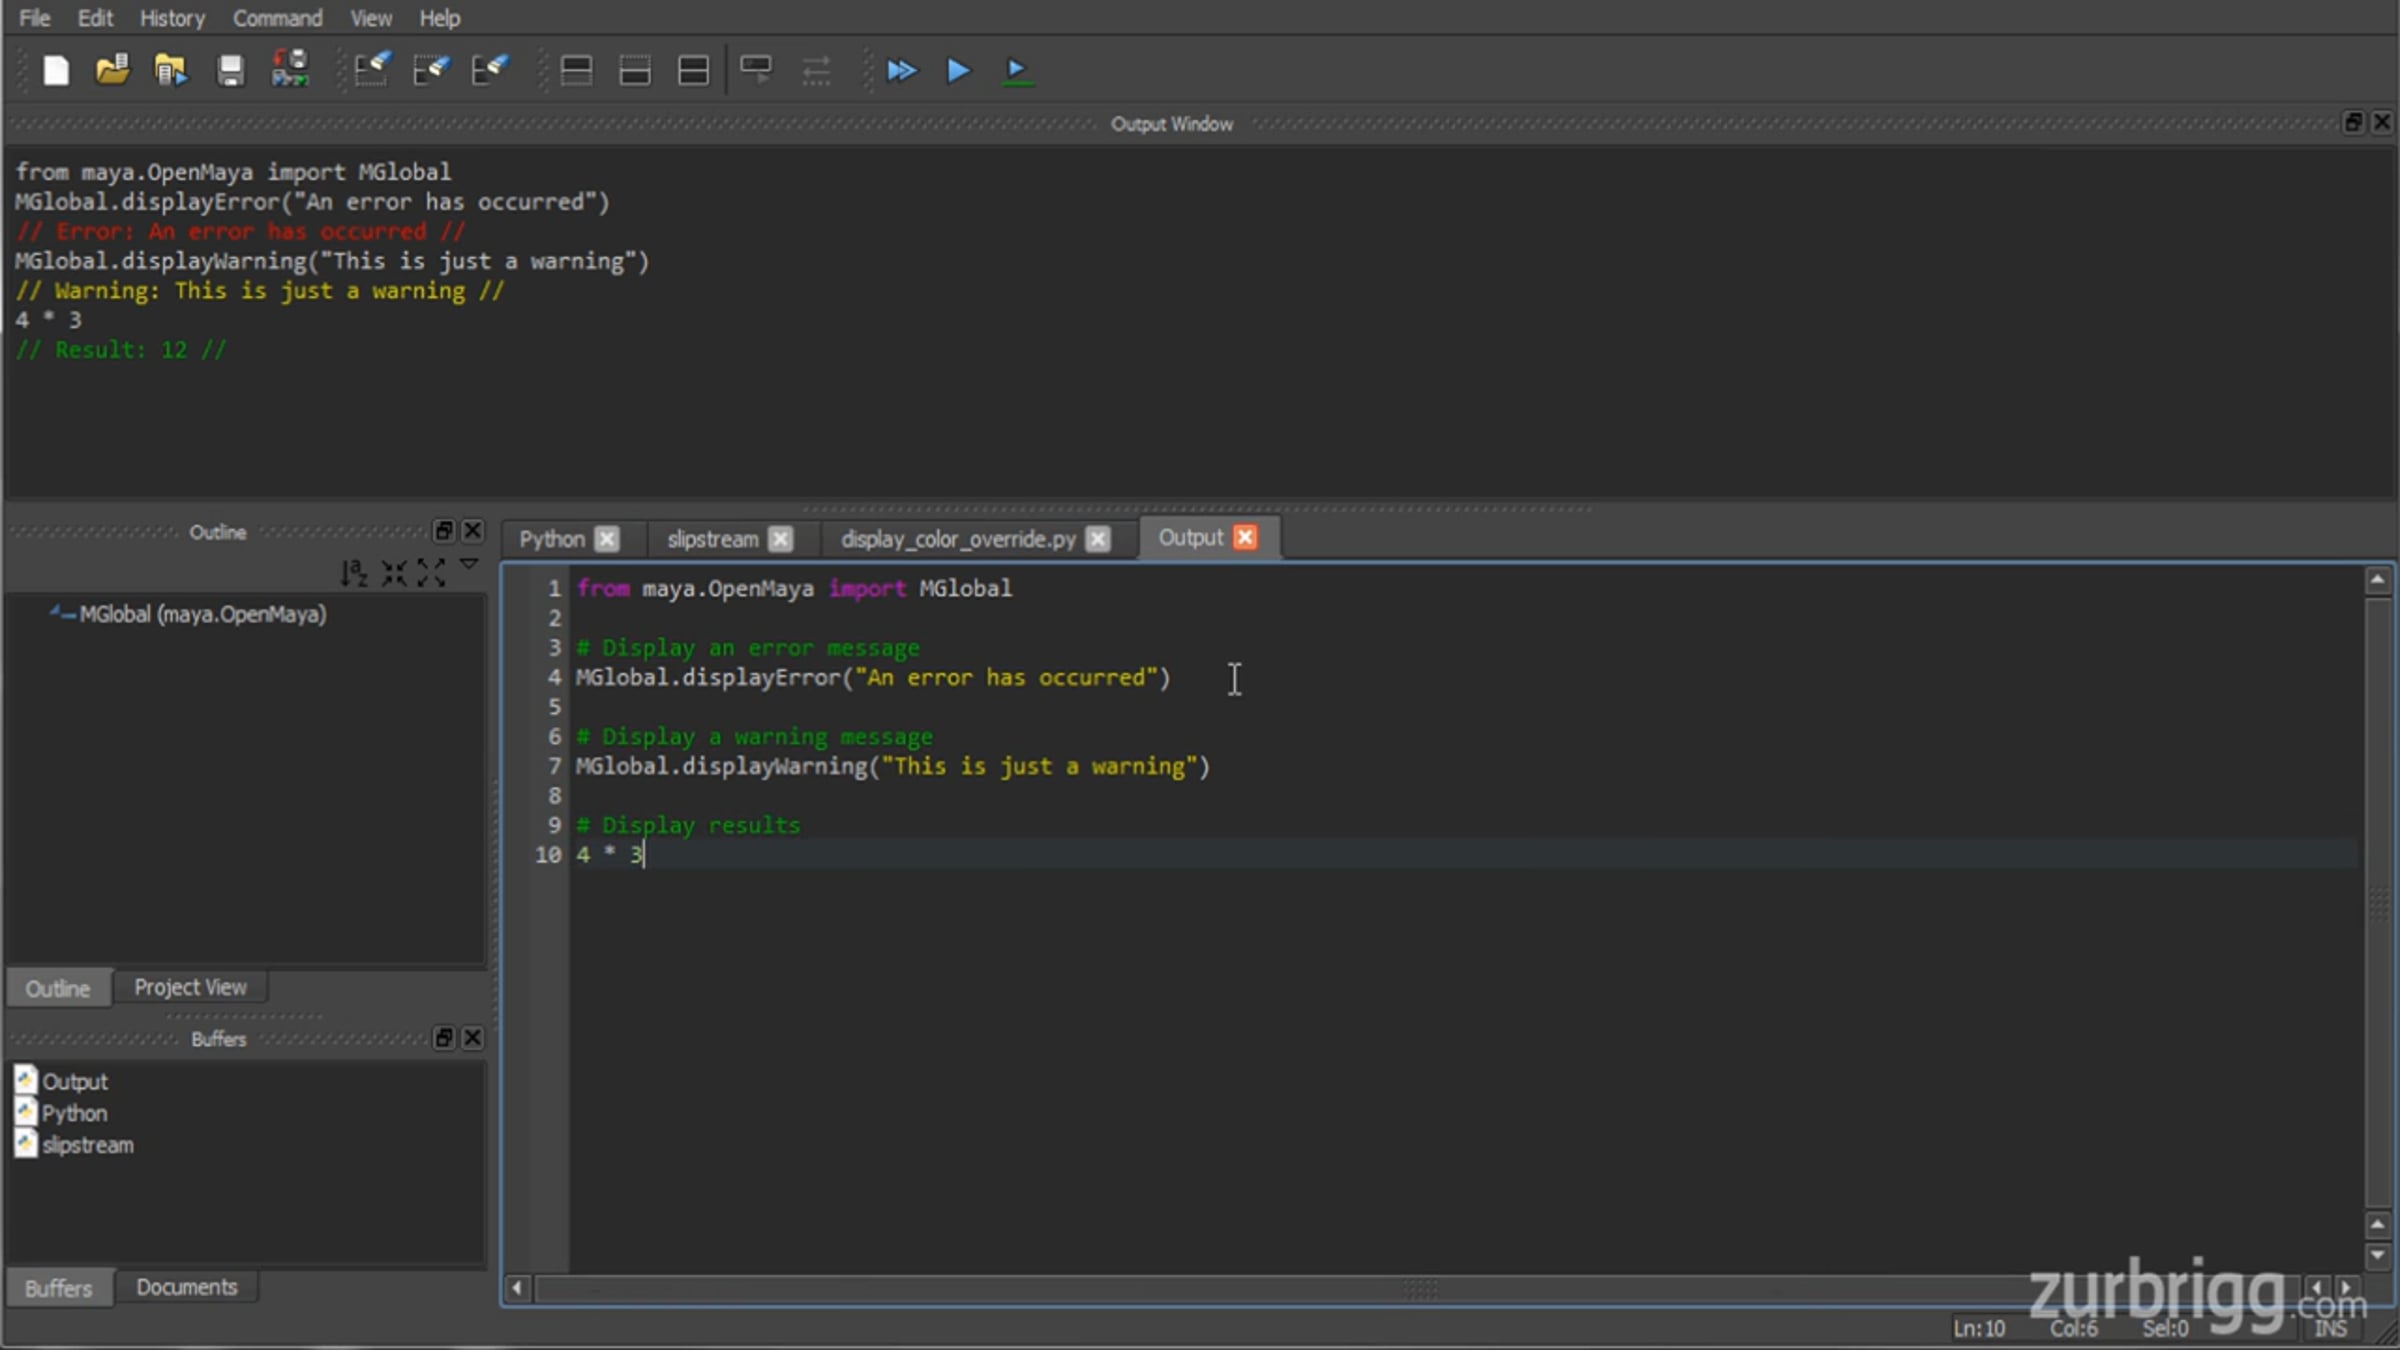This screenshot has height=1350, width=2400.
Task: Click the play icon with green underline
Action: tap(1016, 70)
